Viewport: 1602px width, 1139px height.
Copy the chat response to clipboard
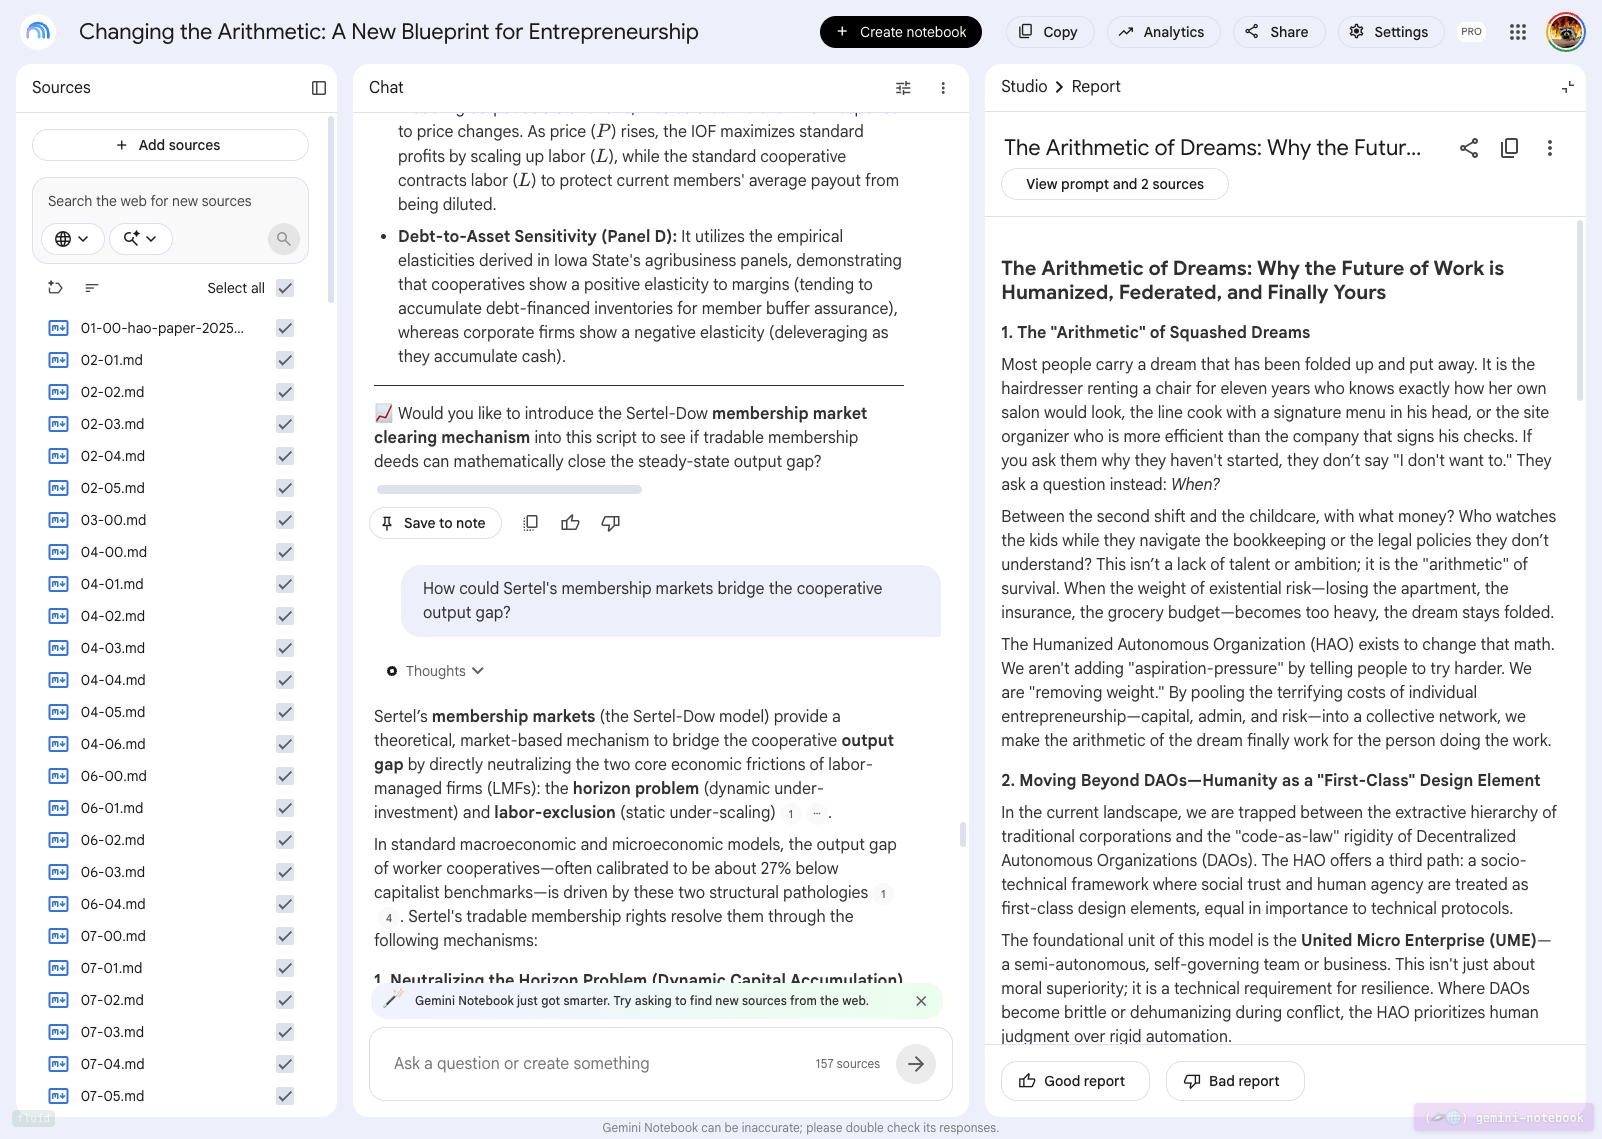531,523
